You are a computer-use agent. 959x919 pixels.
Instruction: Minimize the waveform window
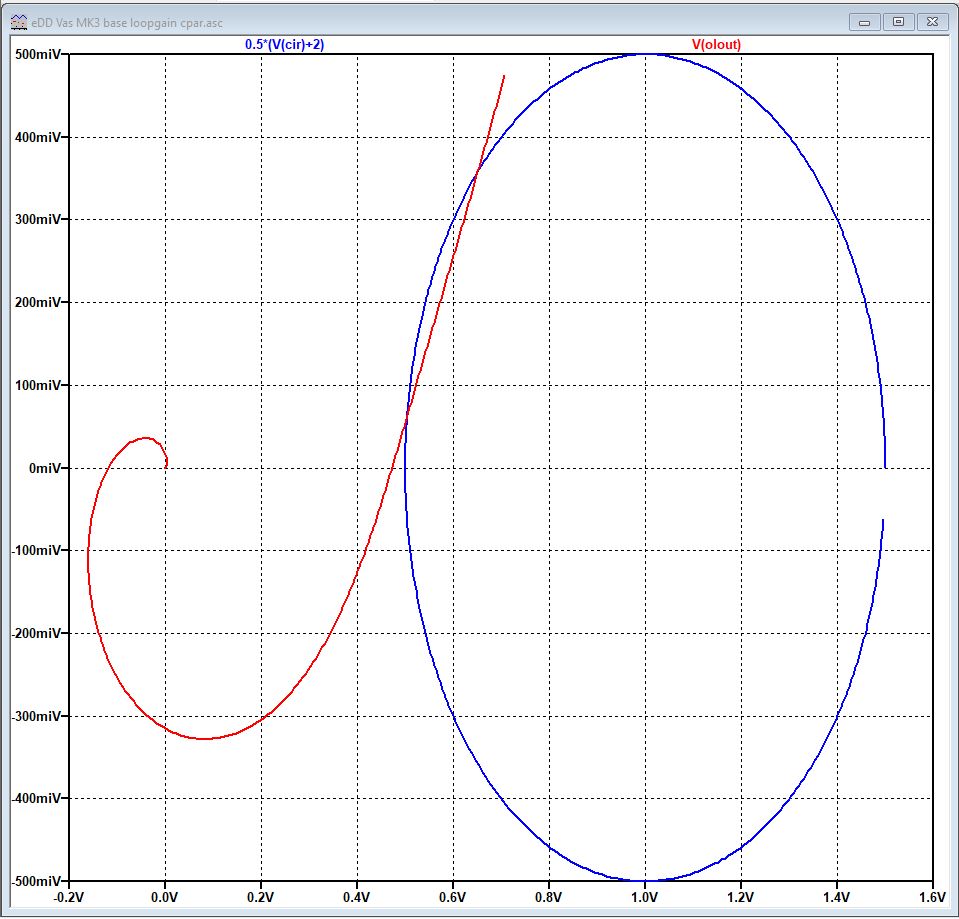(x=865, y=22)
